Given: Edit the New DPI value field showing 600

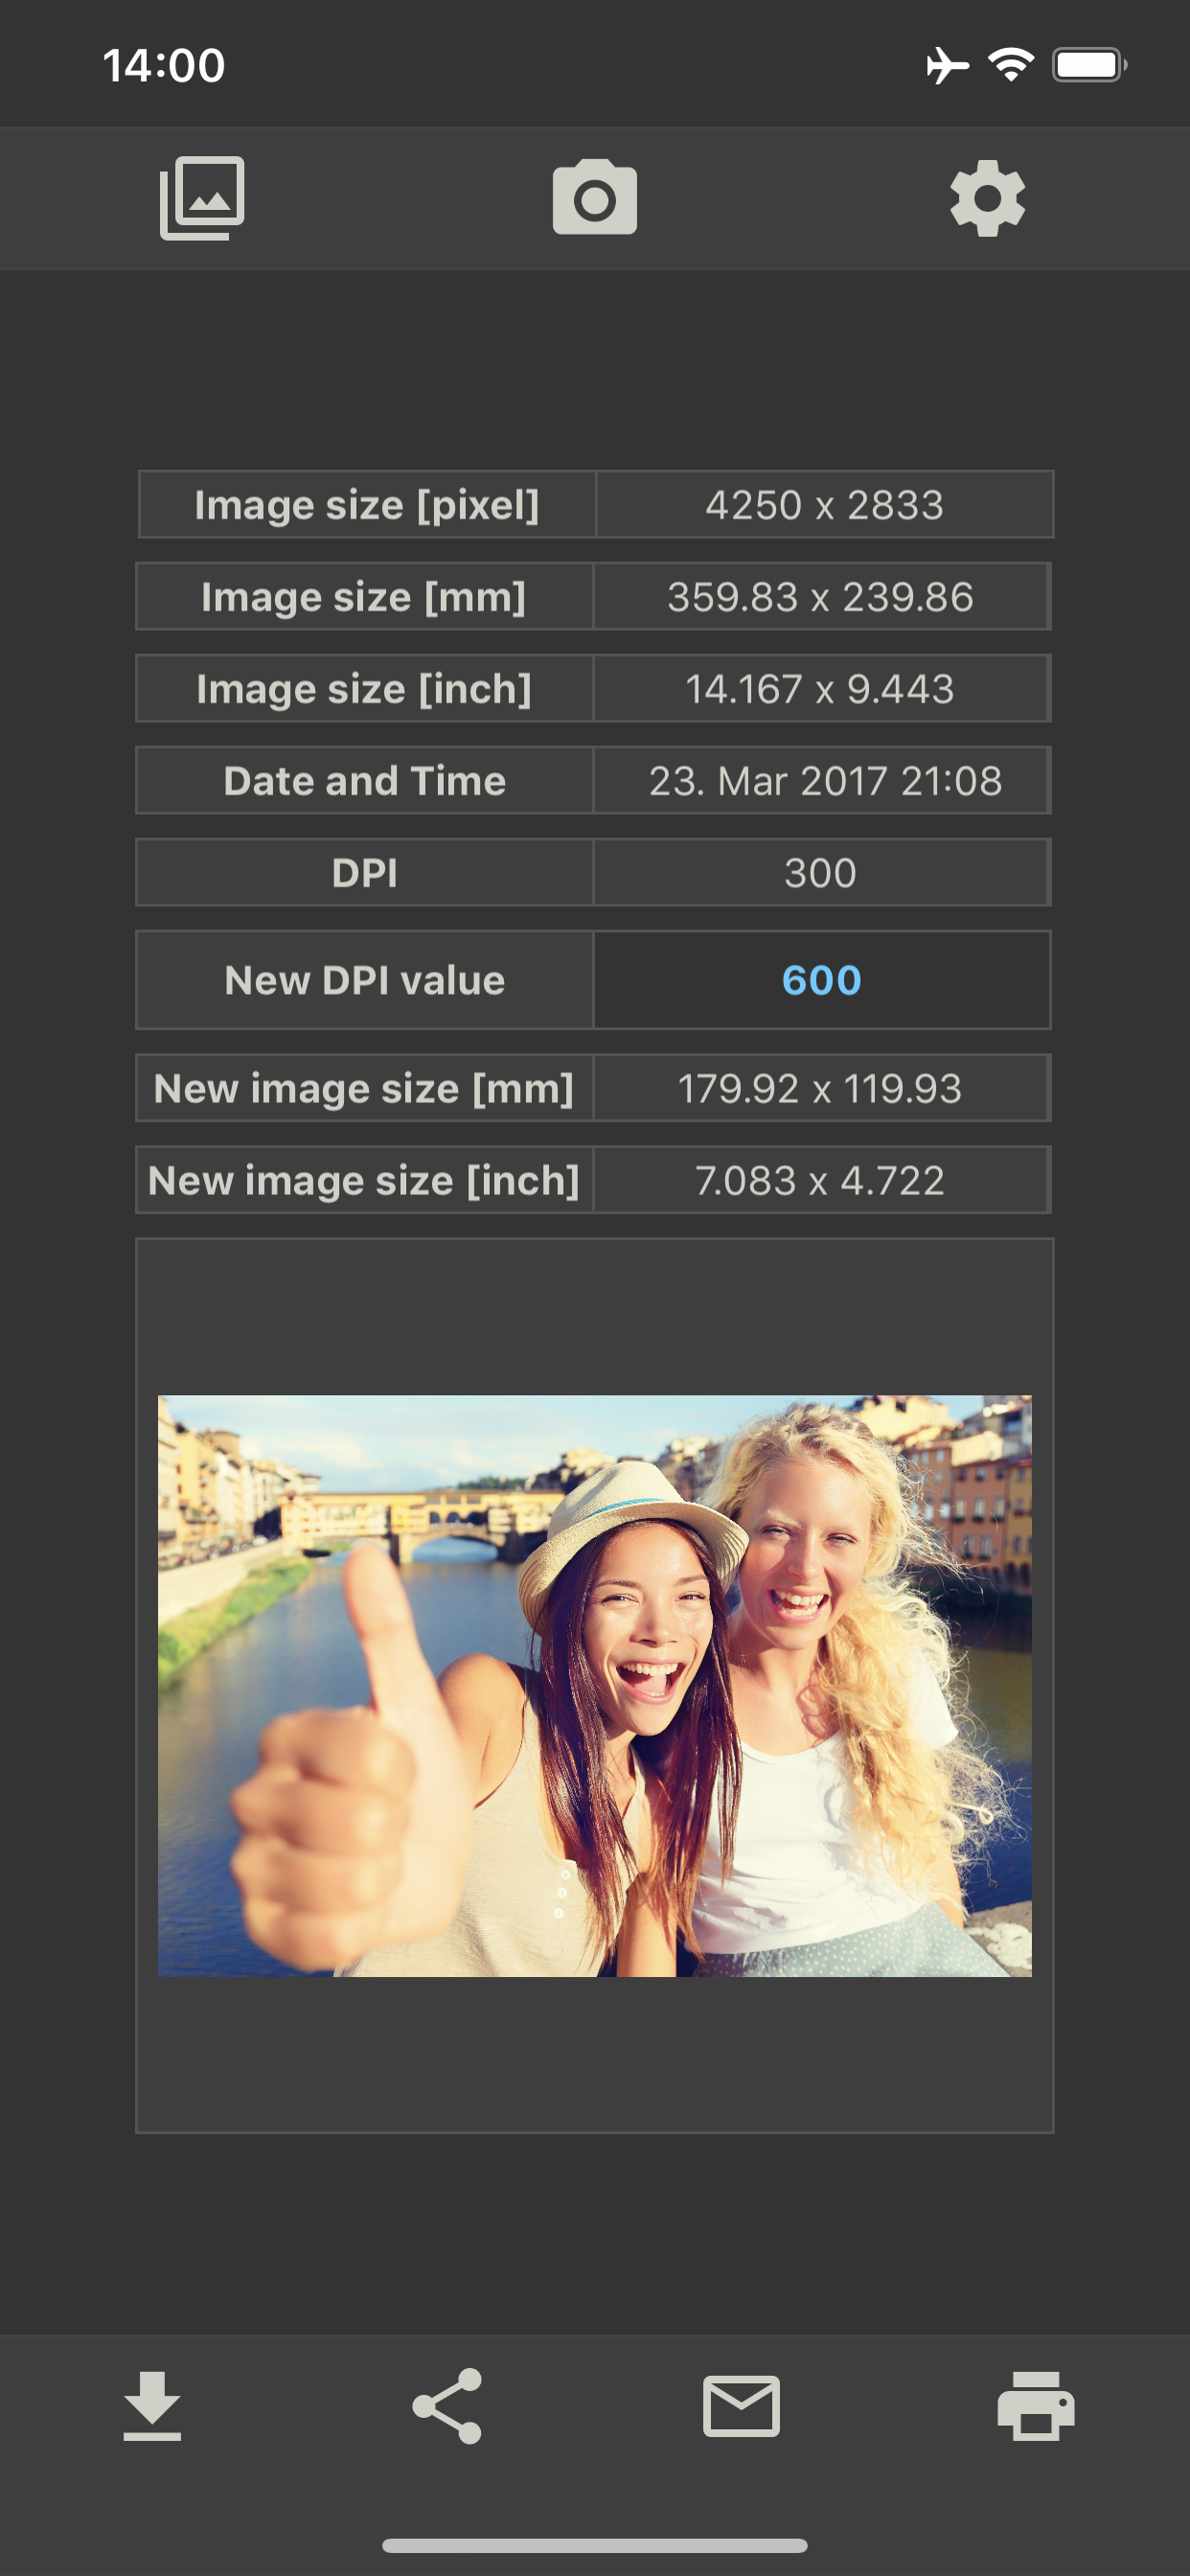Looking at the screenshot, I should [x=821, y=980].
